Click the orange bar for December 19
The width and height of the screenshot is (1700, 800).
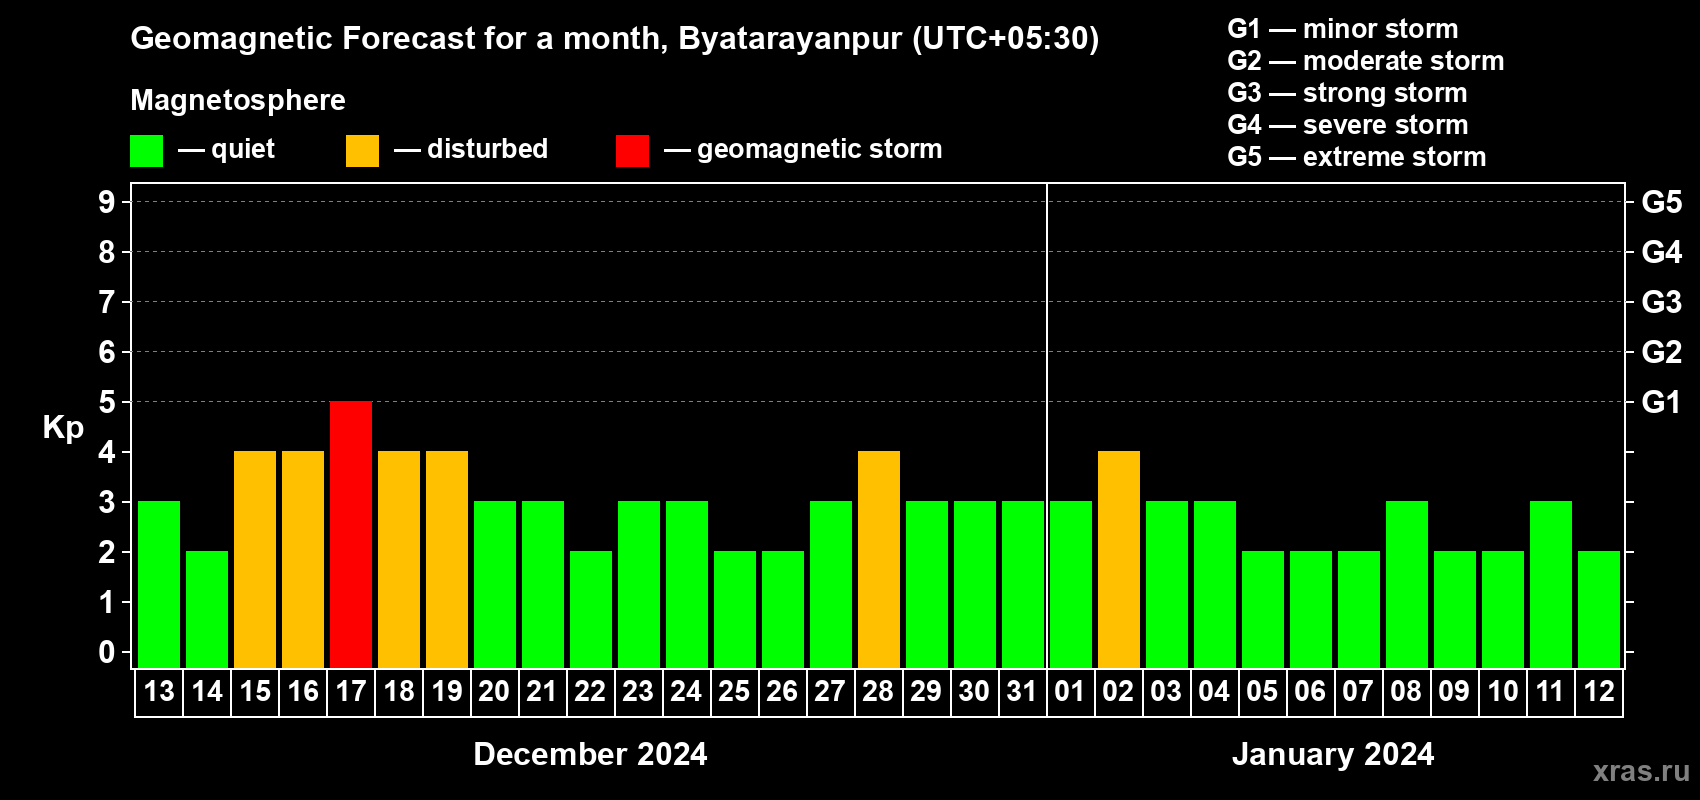tap(447, 560)
